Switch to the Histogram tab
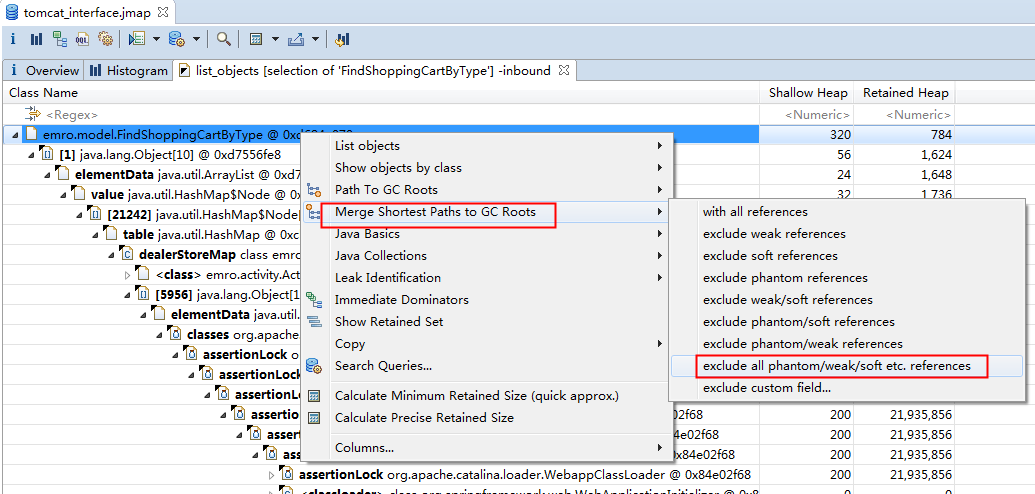This screenshot has width=1035, height=494. (x=129, y=71)
